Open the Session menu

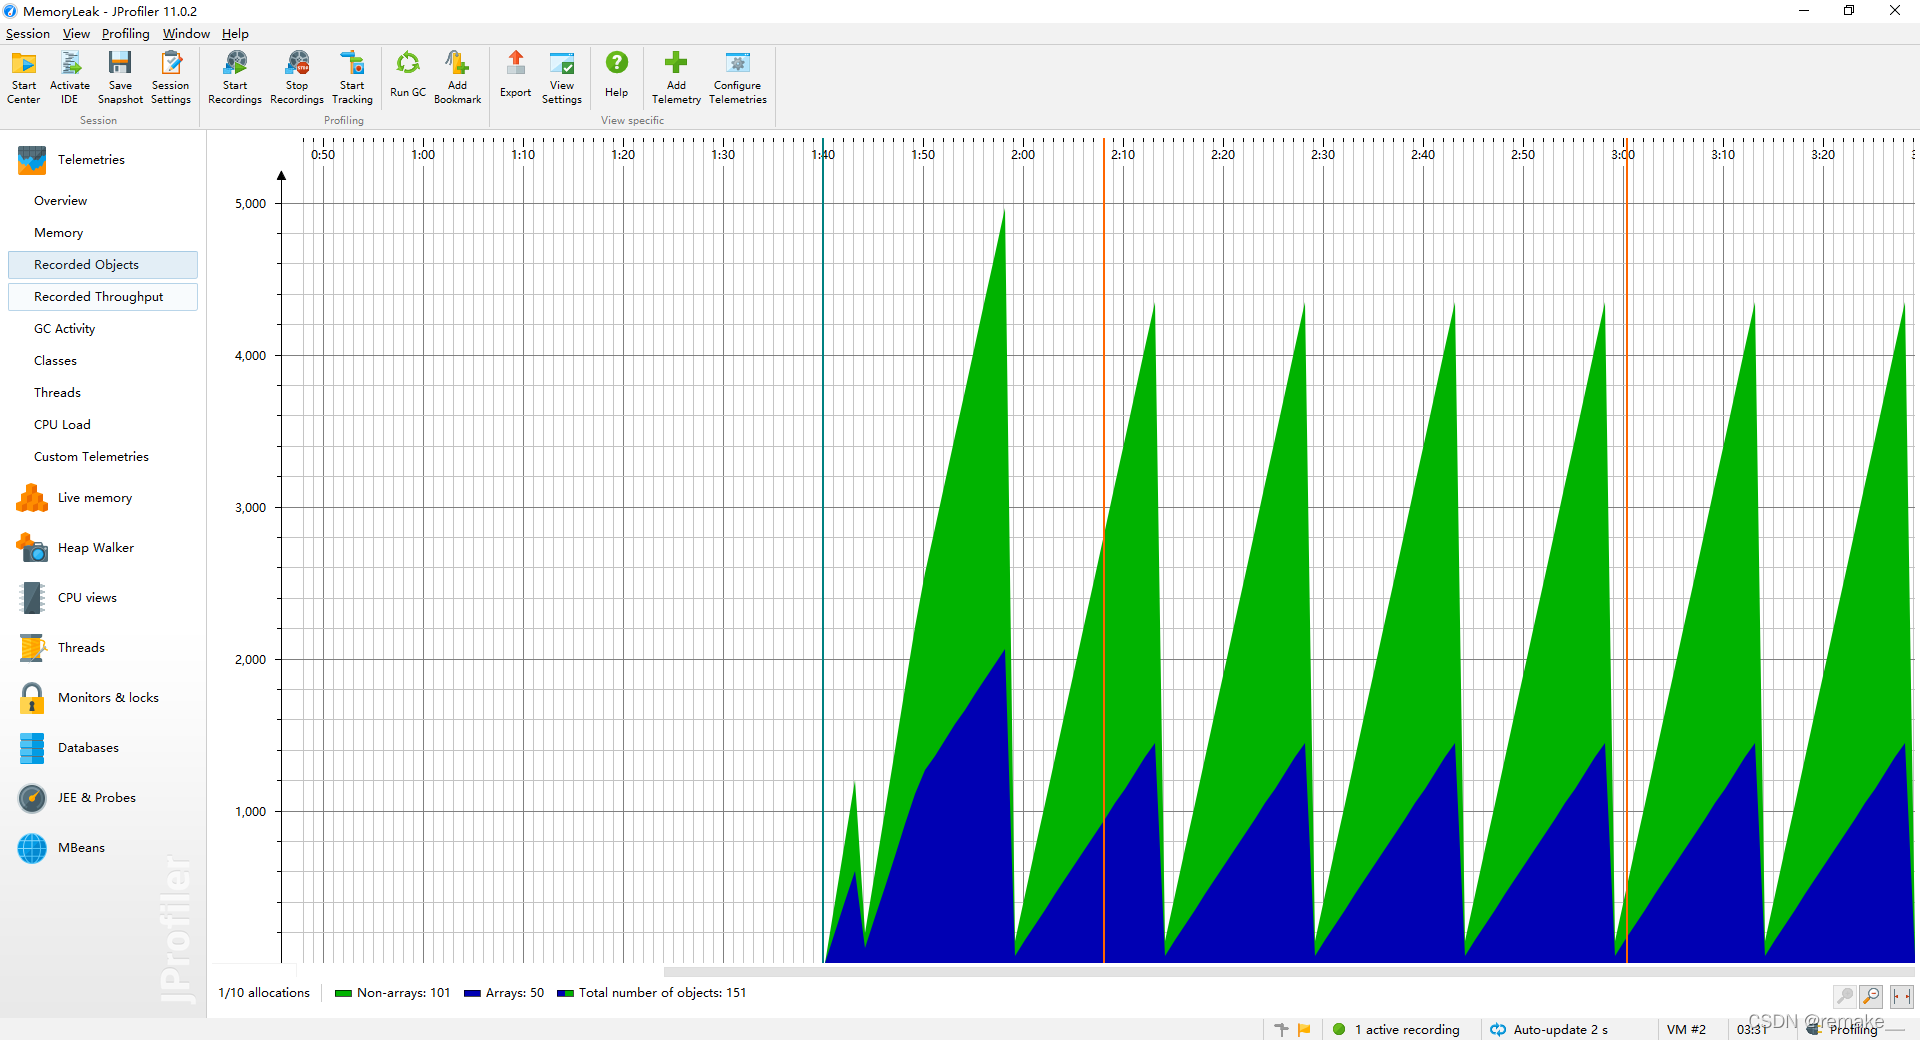[x=28, y=34]
